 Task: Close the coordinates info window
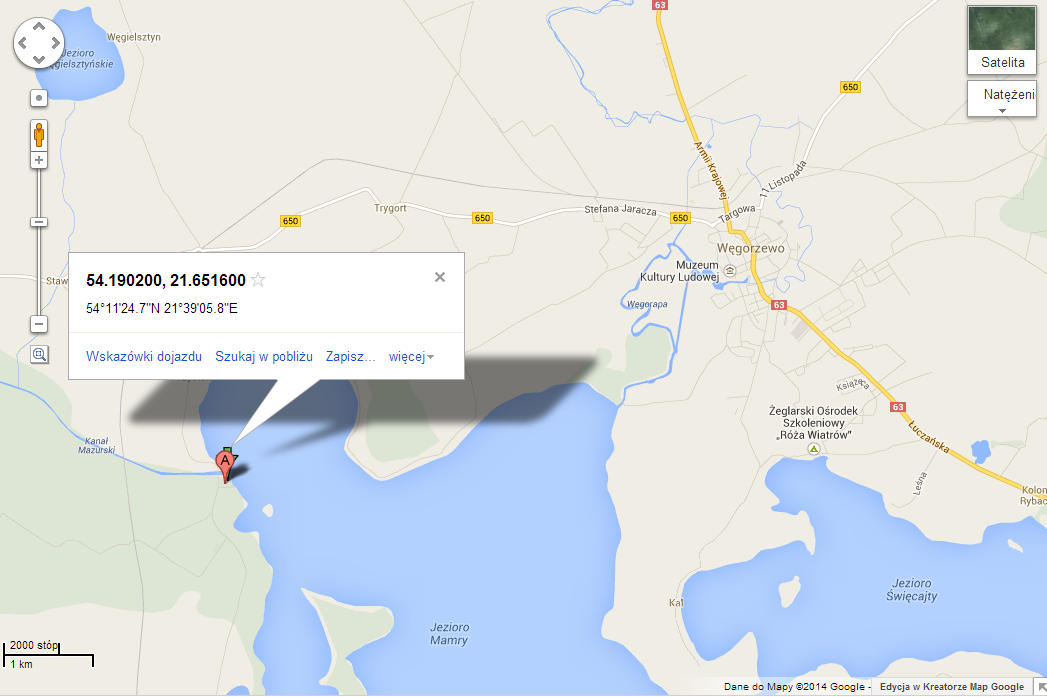click(439, 277)
